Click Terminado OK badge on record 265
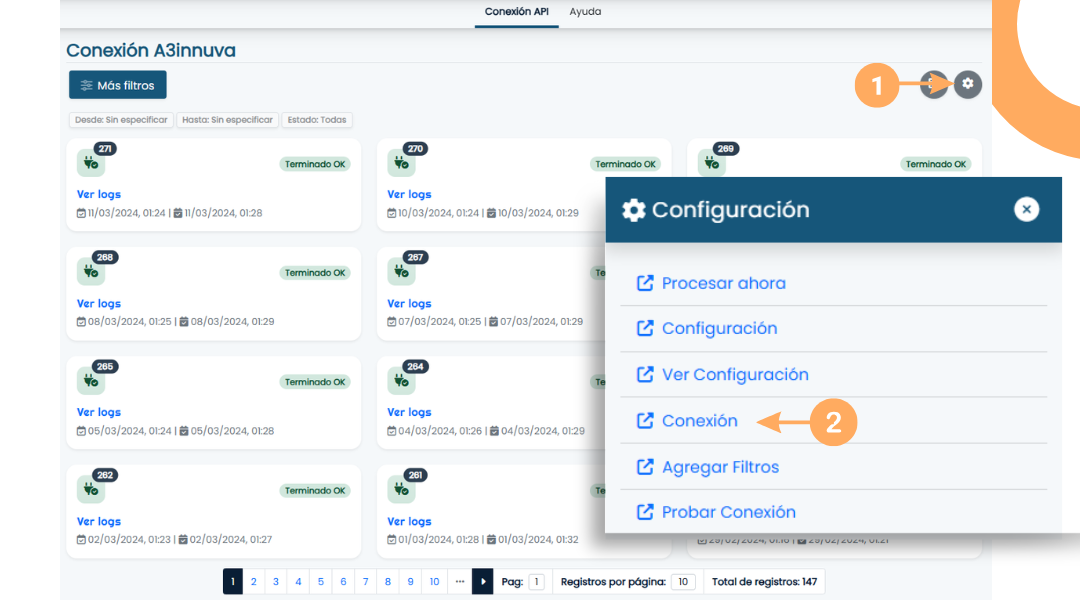 (315, 382)
